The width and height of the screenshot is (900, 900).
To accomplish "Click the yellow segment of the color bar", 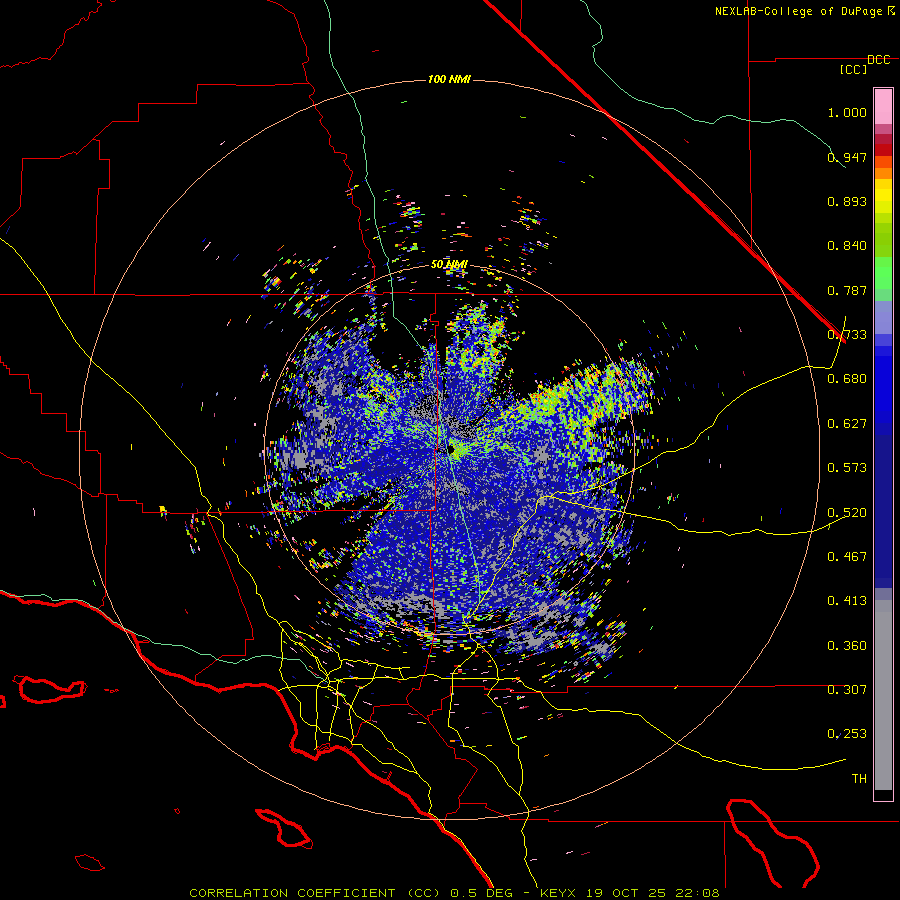I will tap(883, 196).
